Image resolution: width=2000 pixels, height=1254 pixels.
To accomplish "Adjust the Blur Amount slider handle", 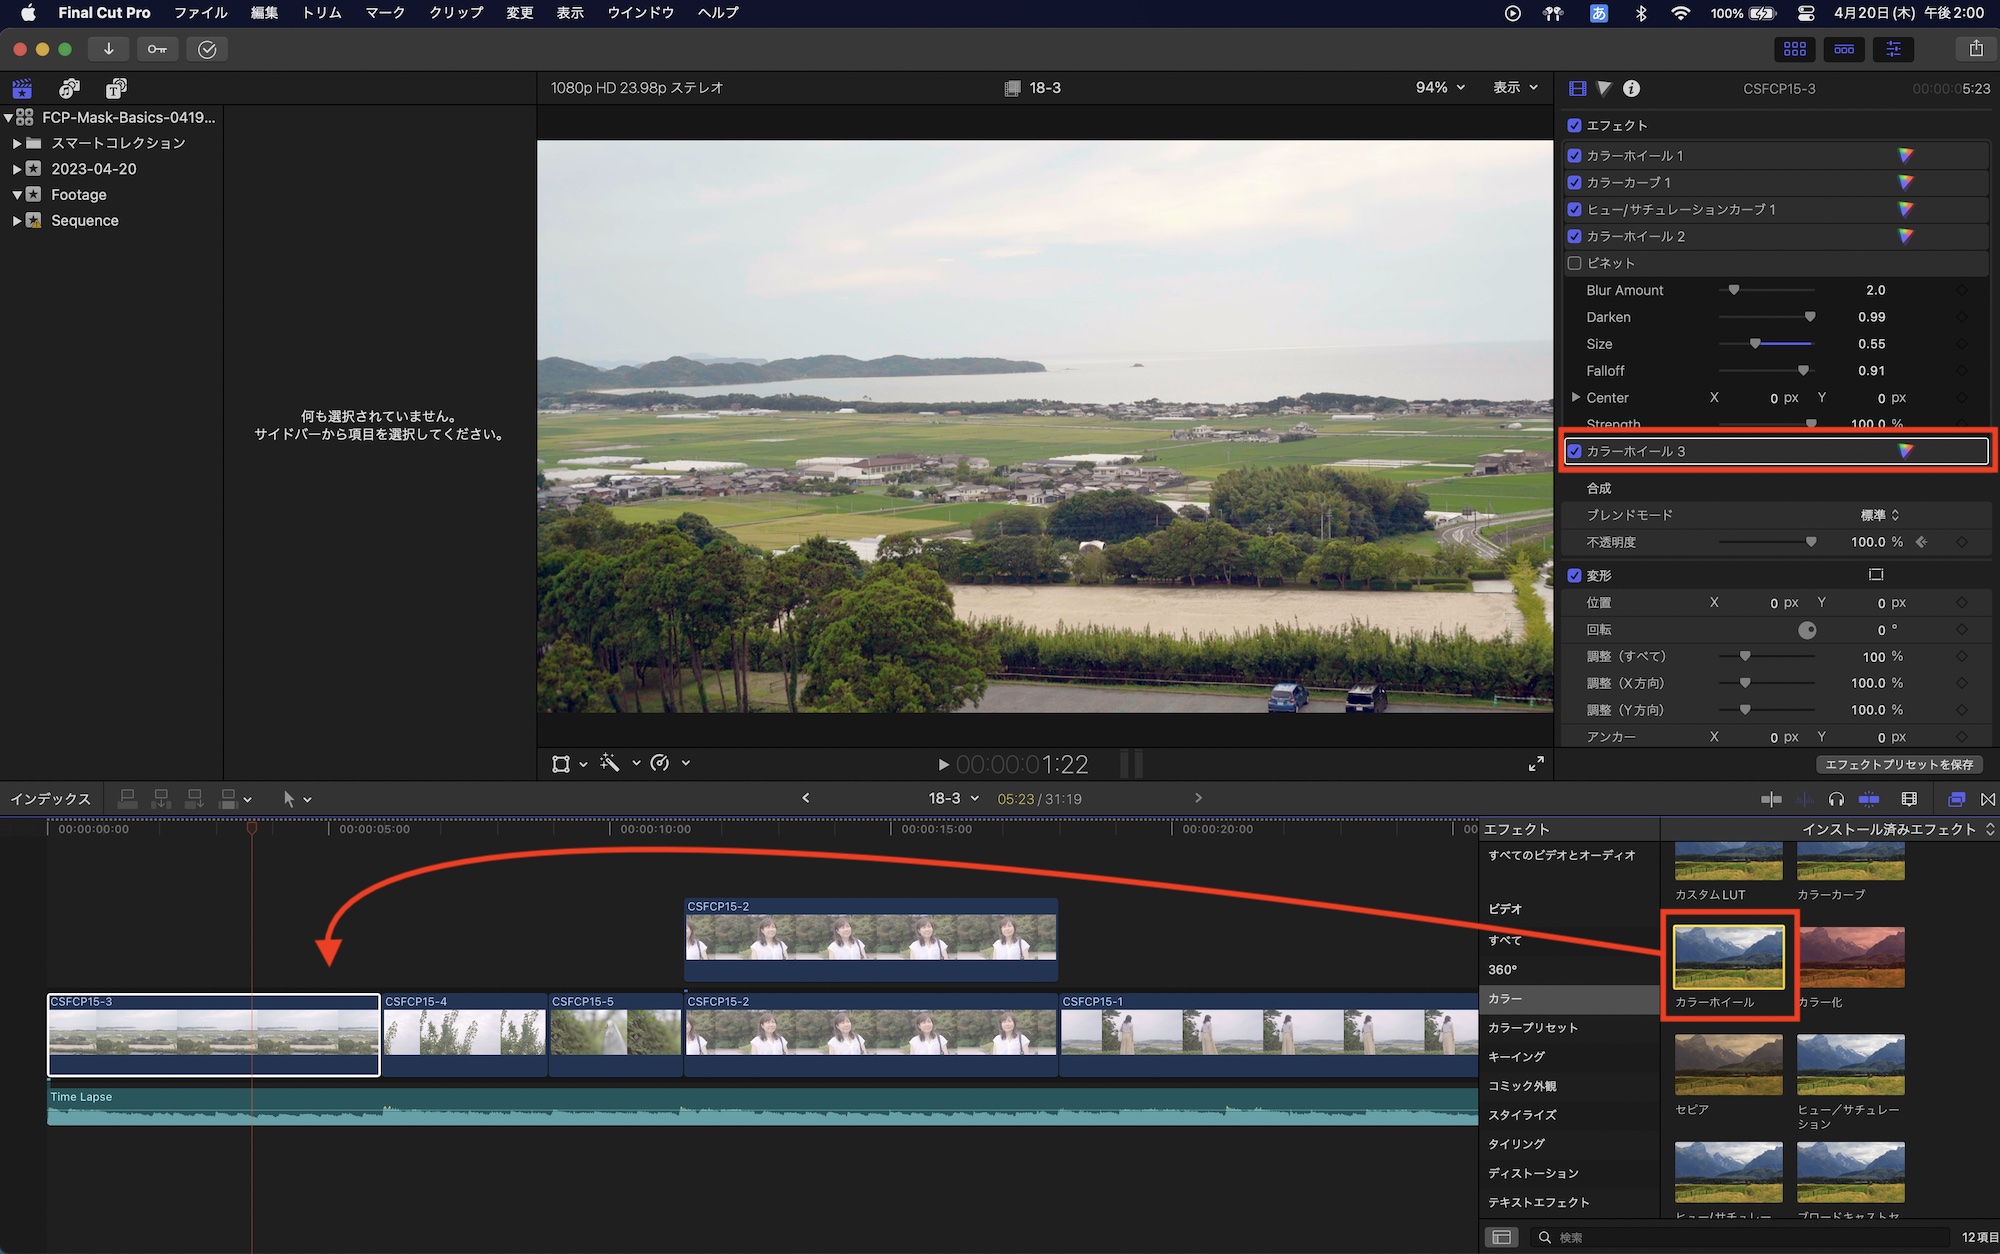I will (1734, 290).
